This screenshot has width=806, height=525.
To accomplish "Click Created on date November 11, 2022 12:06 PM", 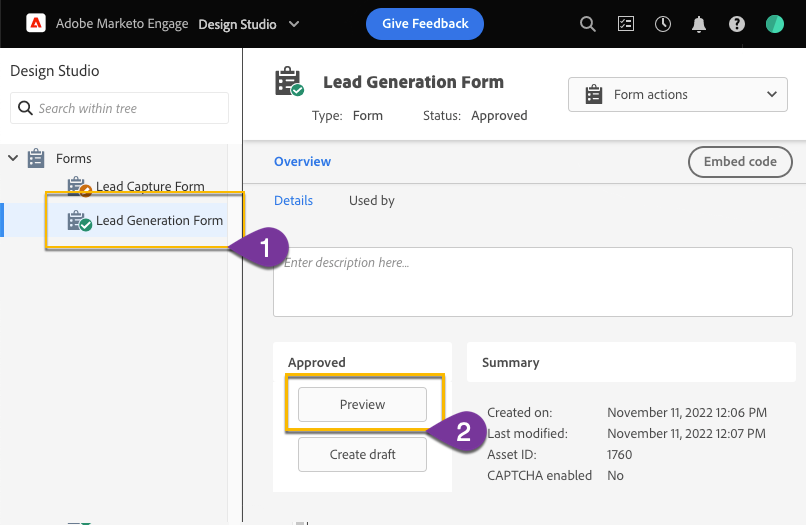I will tap(687, 412).
